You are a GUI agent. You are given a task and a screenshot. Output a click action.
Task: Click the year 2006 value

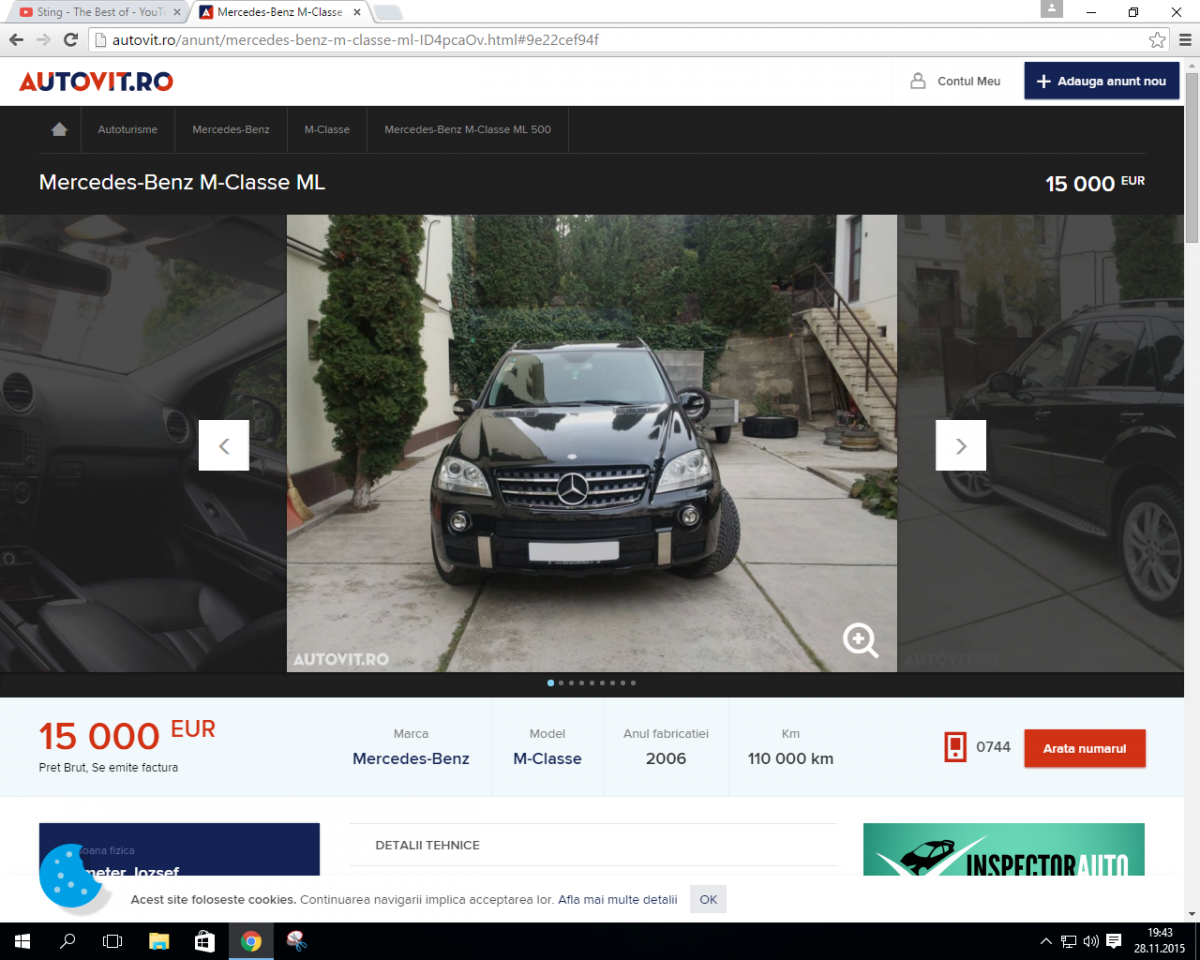click(x=666, y=758)
